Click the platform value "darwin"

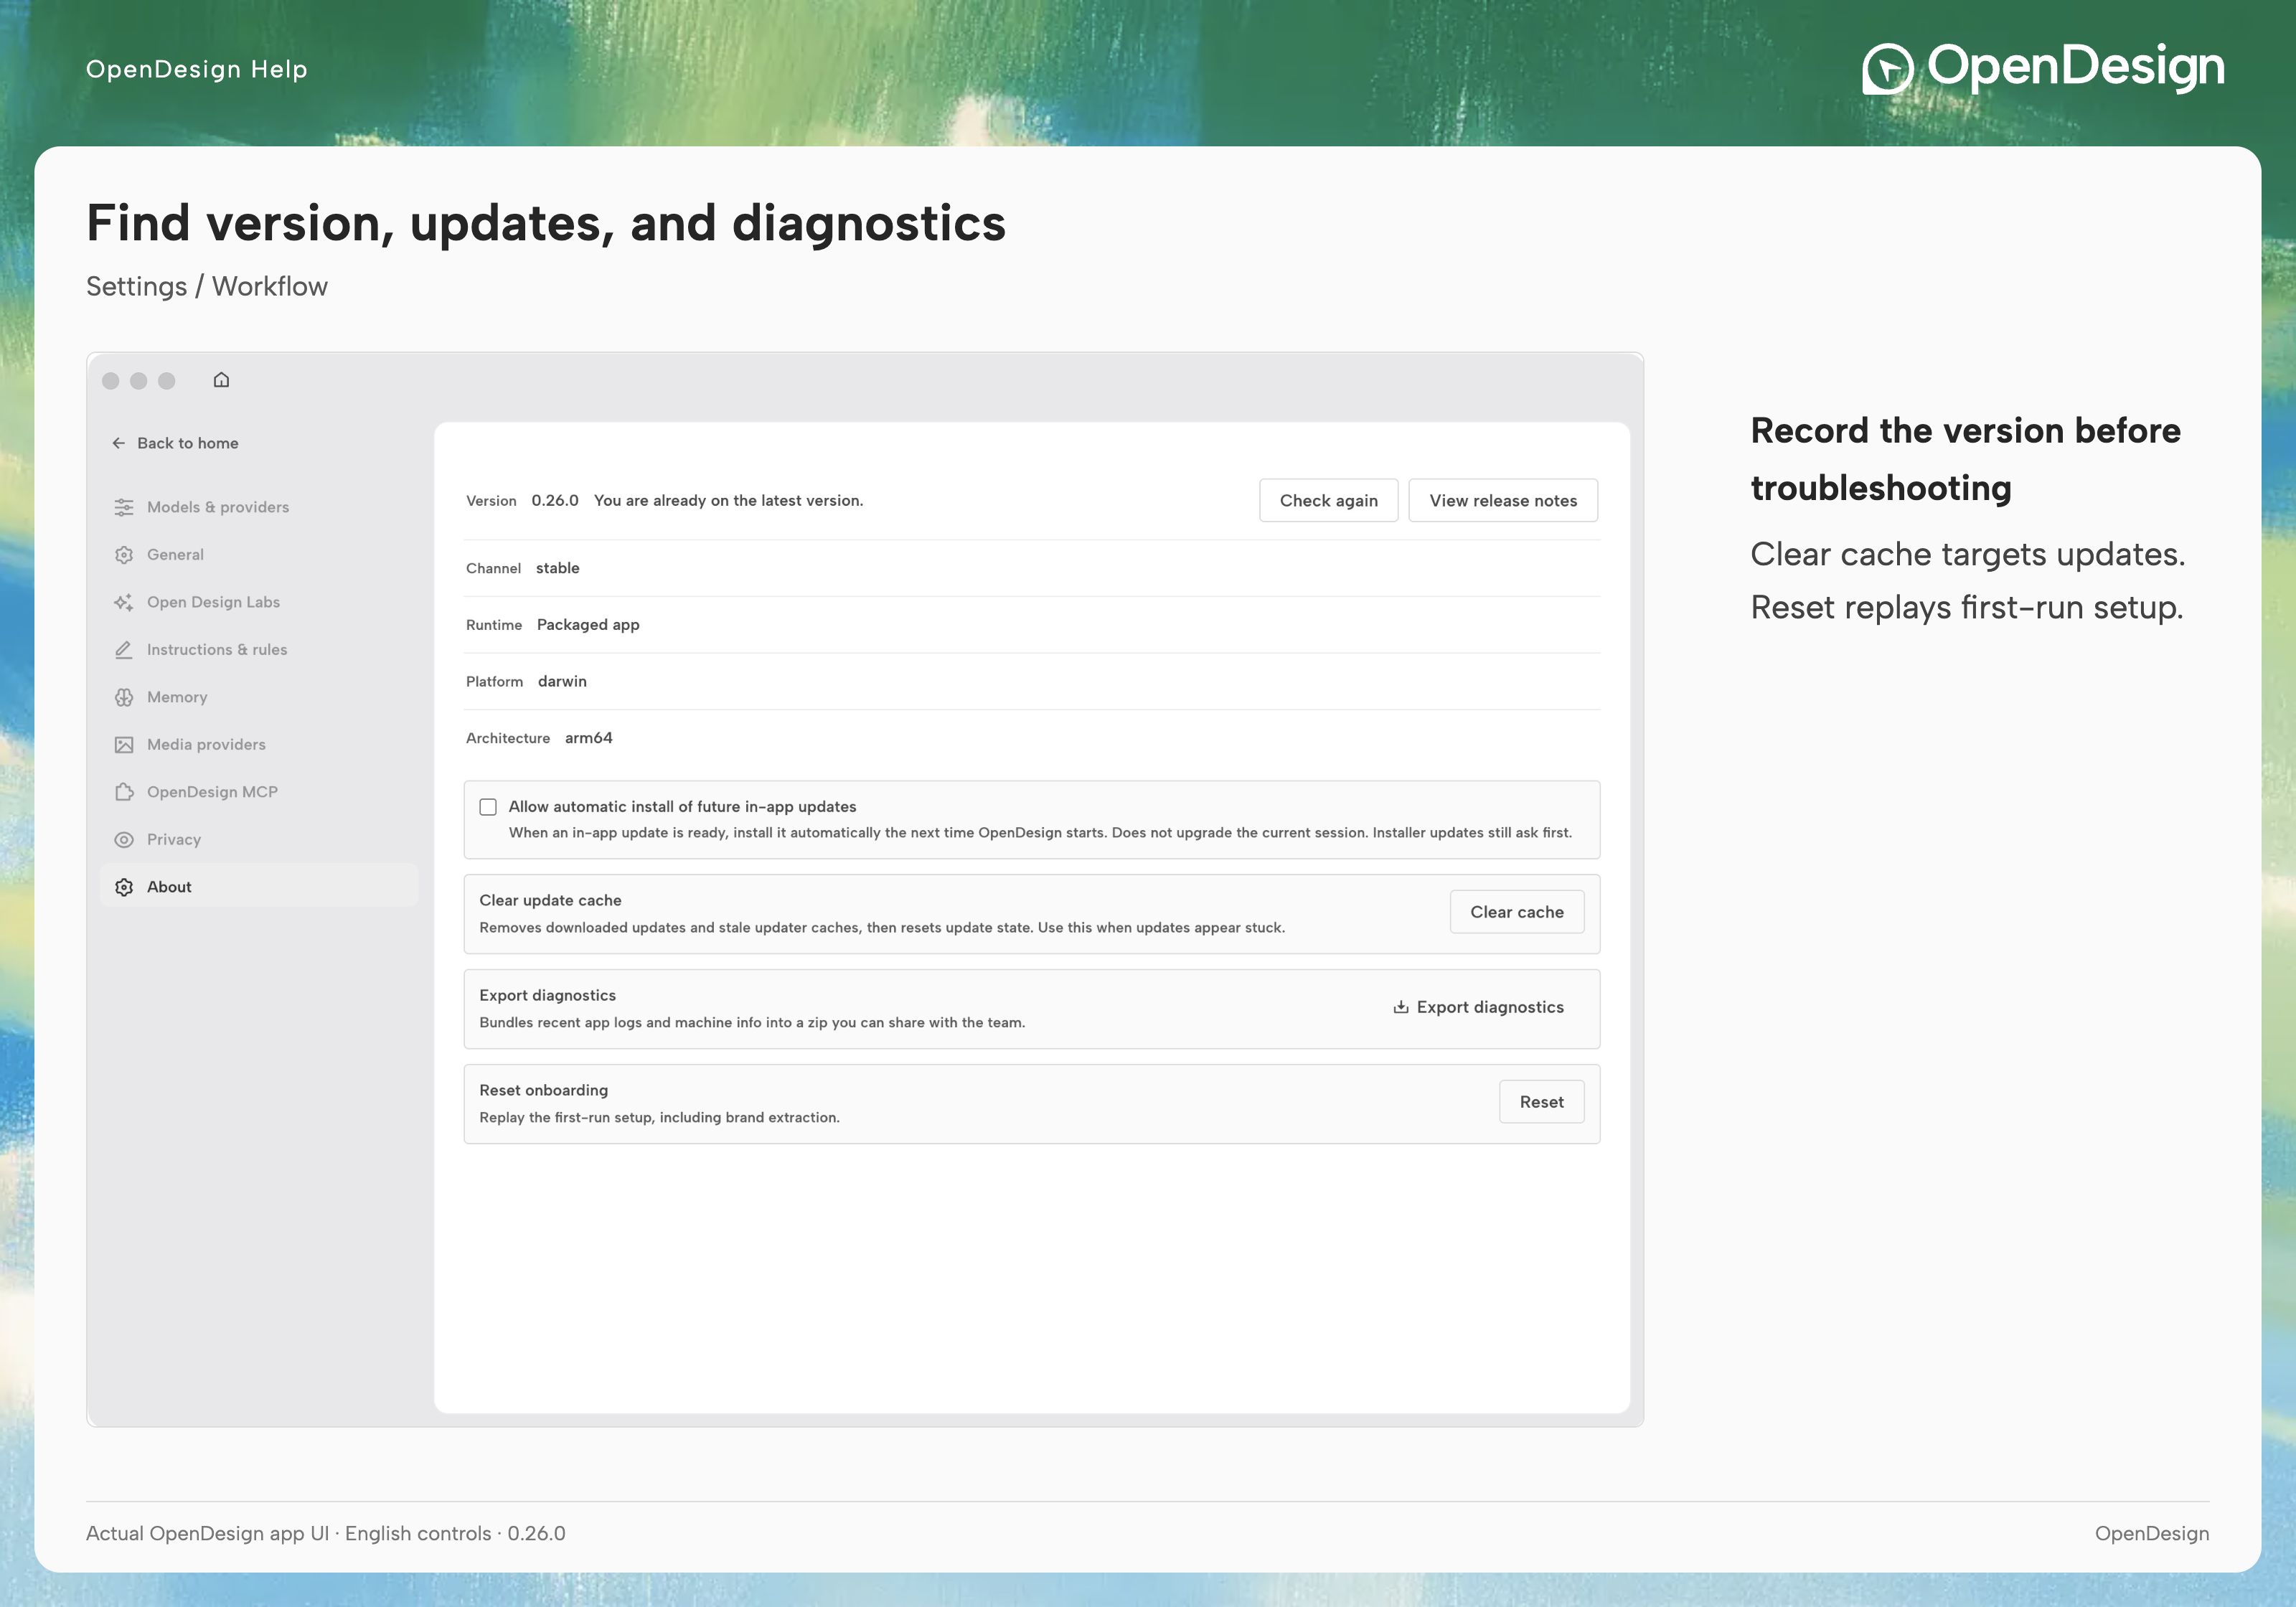562,681
